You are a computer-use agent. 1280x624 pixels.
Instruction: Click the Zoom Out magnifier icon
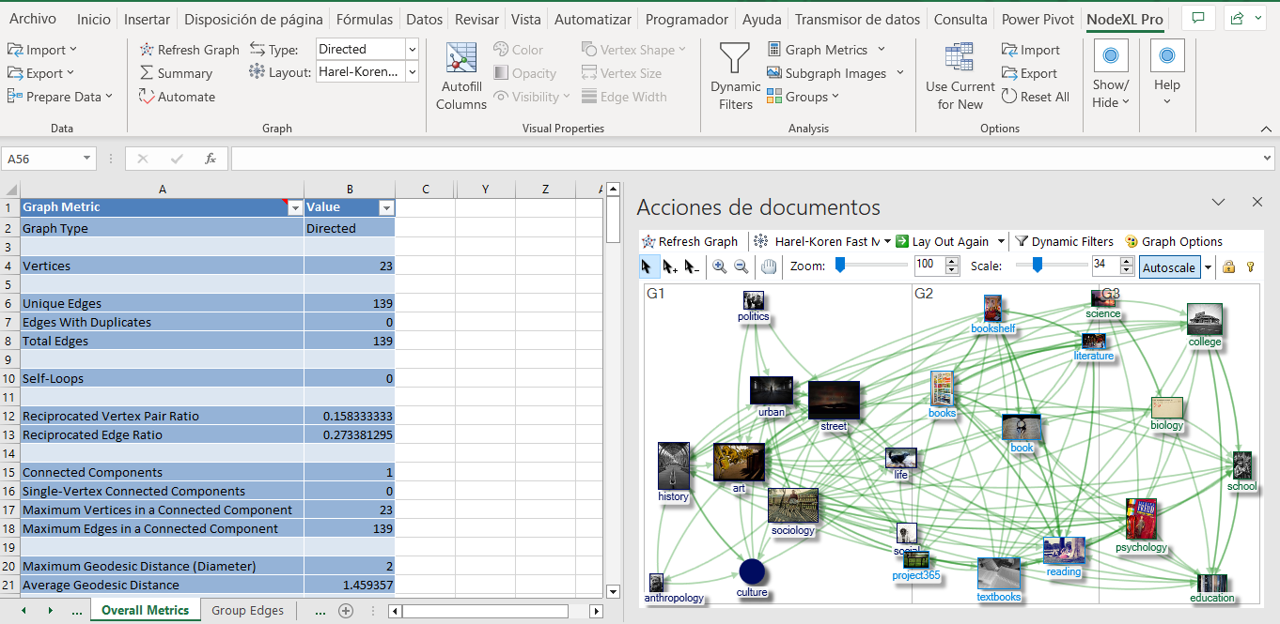pyautogui.click(x=741, y=267)
